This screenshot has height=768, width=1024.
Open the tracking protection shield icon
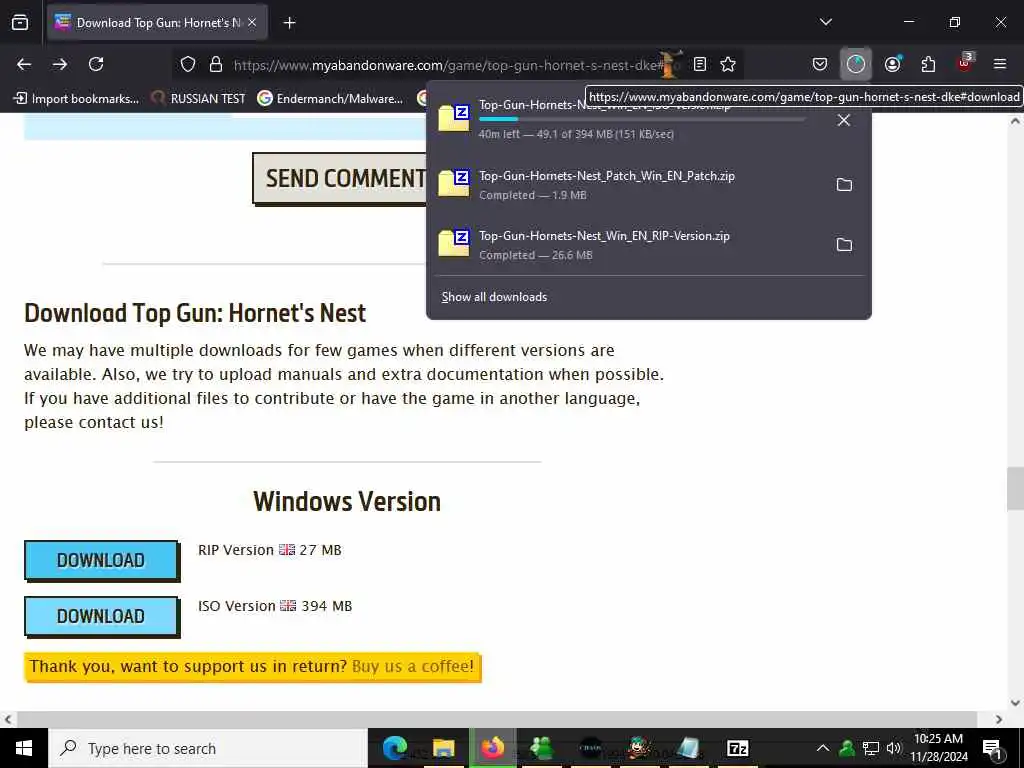pyautogui.click(x=188, y=64)
